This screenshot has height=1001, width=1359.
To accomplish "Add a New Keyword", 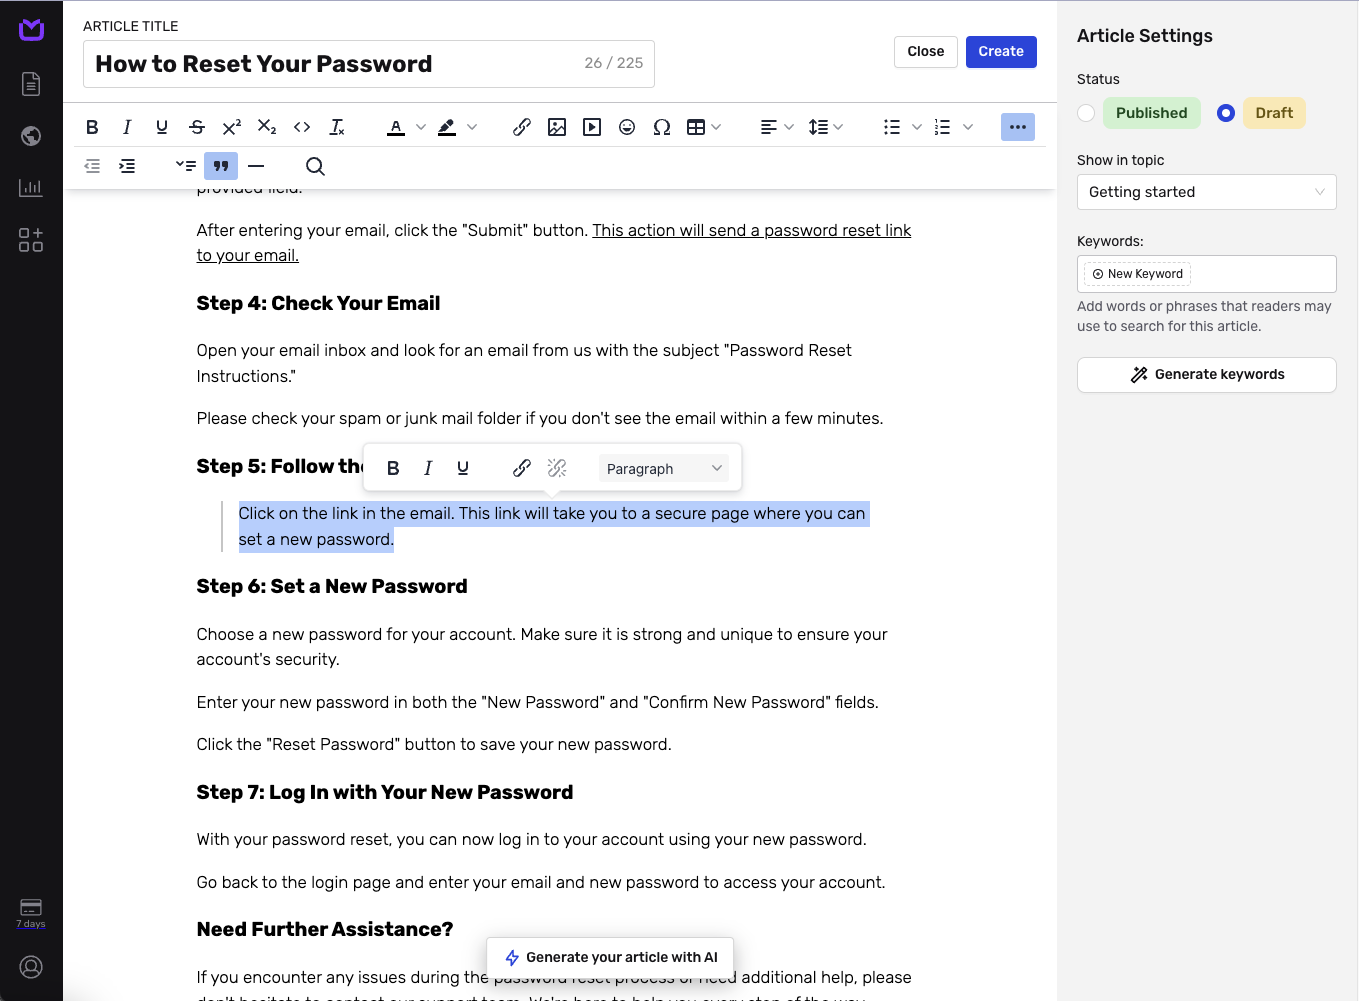I will point(1138,274).
